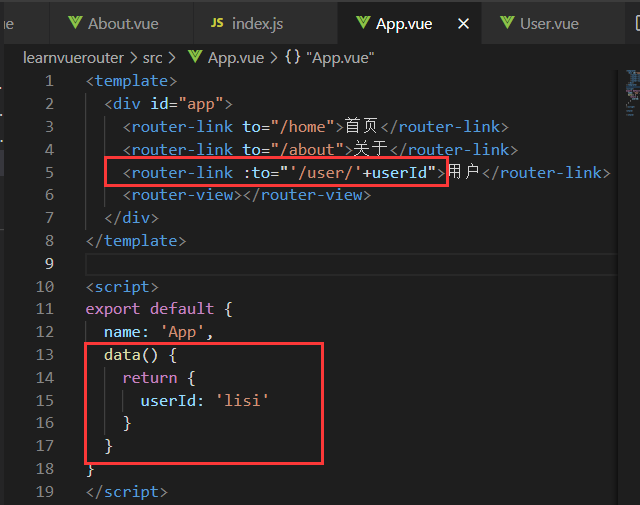Click the Vue icon in the breadcrumb
The height and width of the screenshot is (505, 640).
pyautogui.click(x=195, y=57)
